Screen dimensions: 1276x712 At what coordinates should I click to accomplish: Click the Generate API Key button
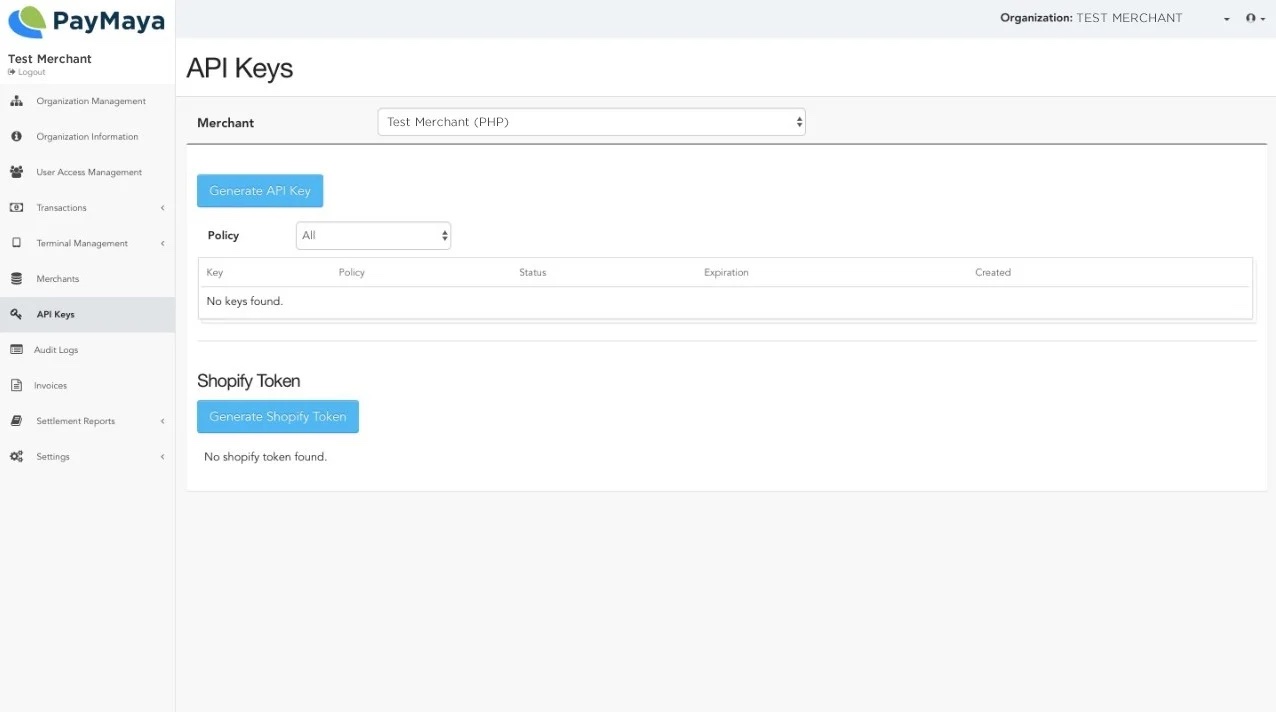(x=260, y=191)
